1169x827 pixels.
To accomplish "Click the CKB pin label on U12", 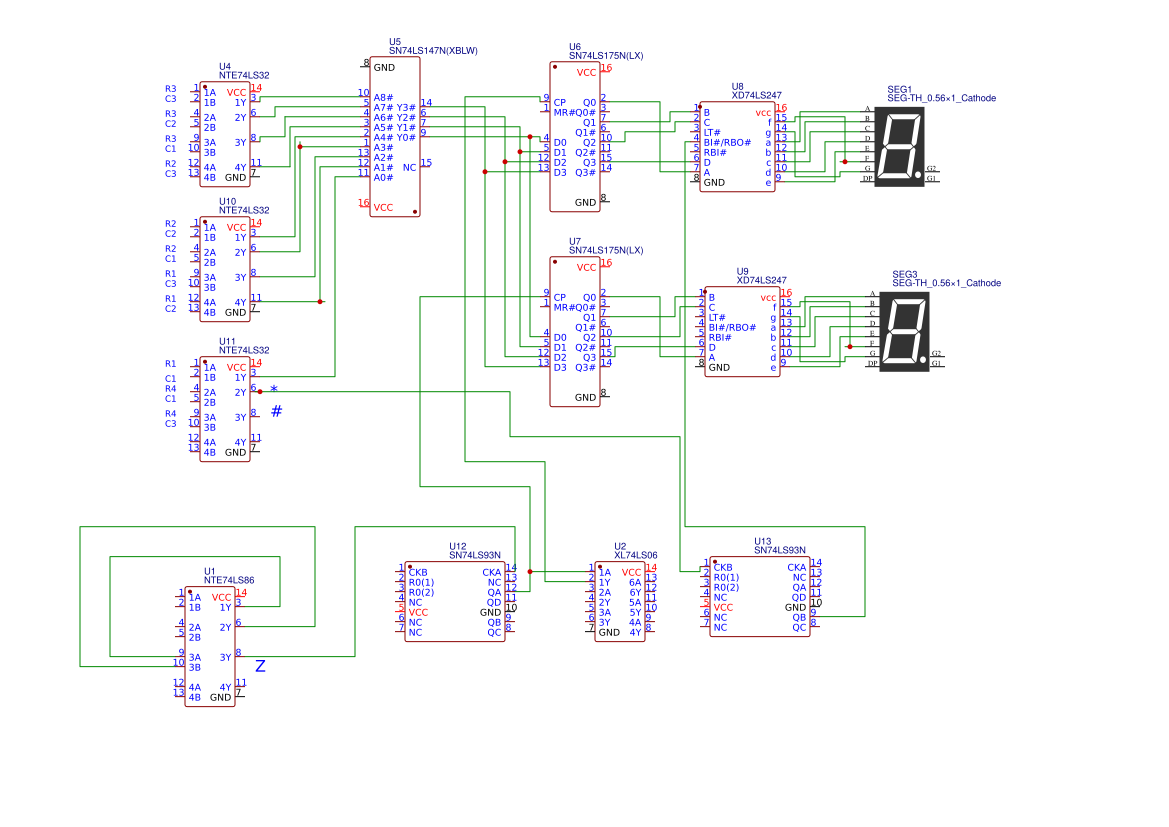I will [x=418, y=573].
